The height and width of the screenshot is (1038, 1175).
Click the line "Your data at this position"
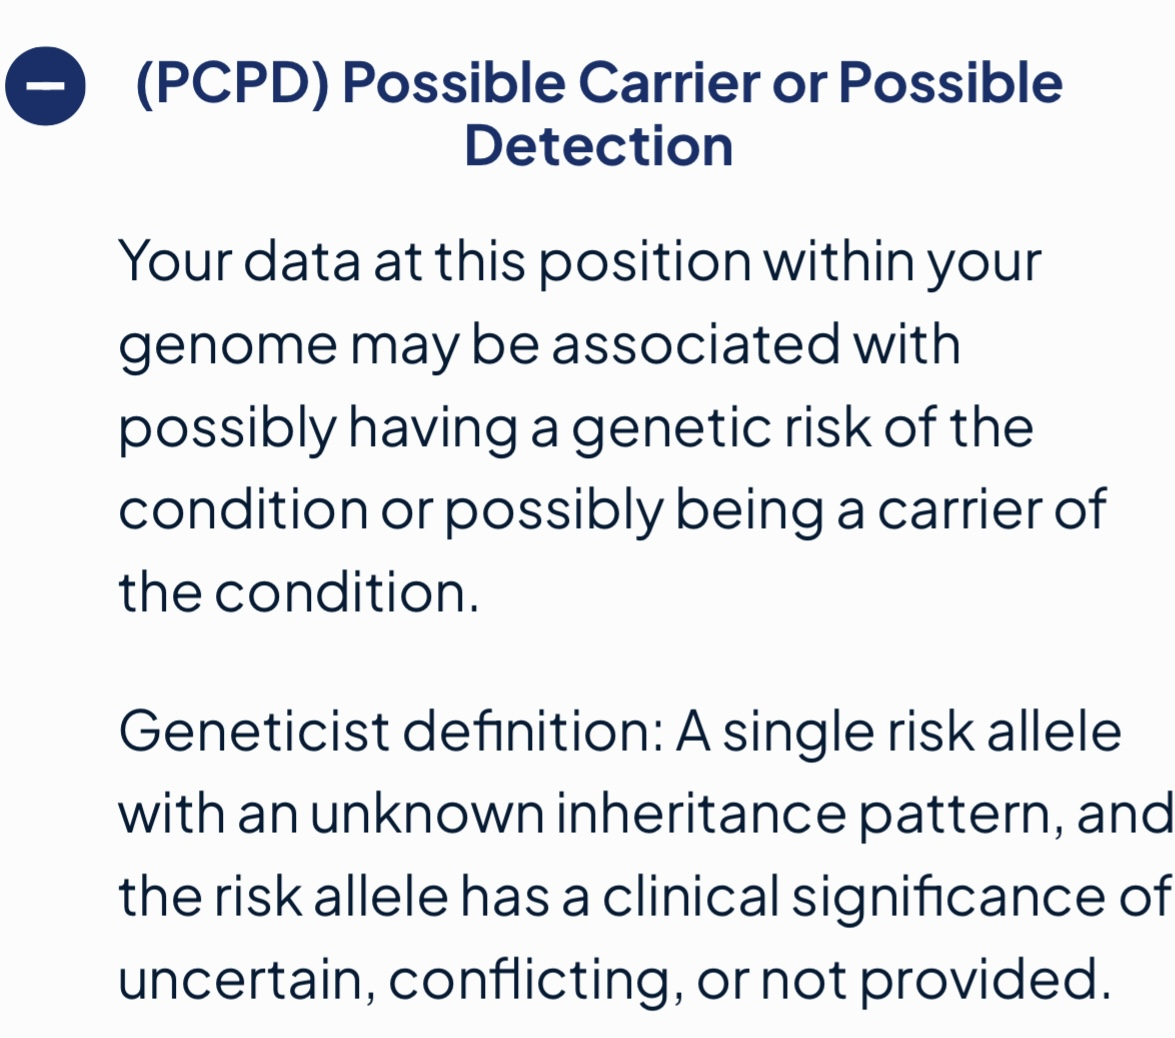(x=580, y=262)
